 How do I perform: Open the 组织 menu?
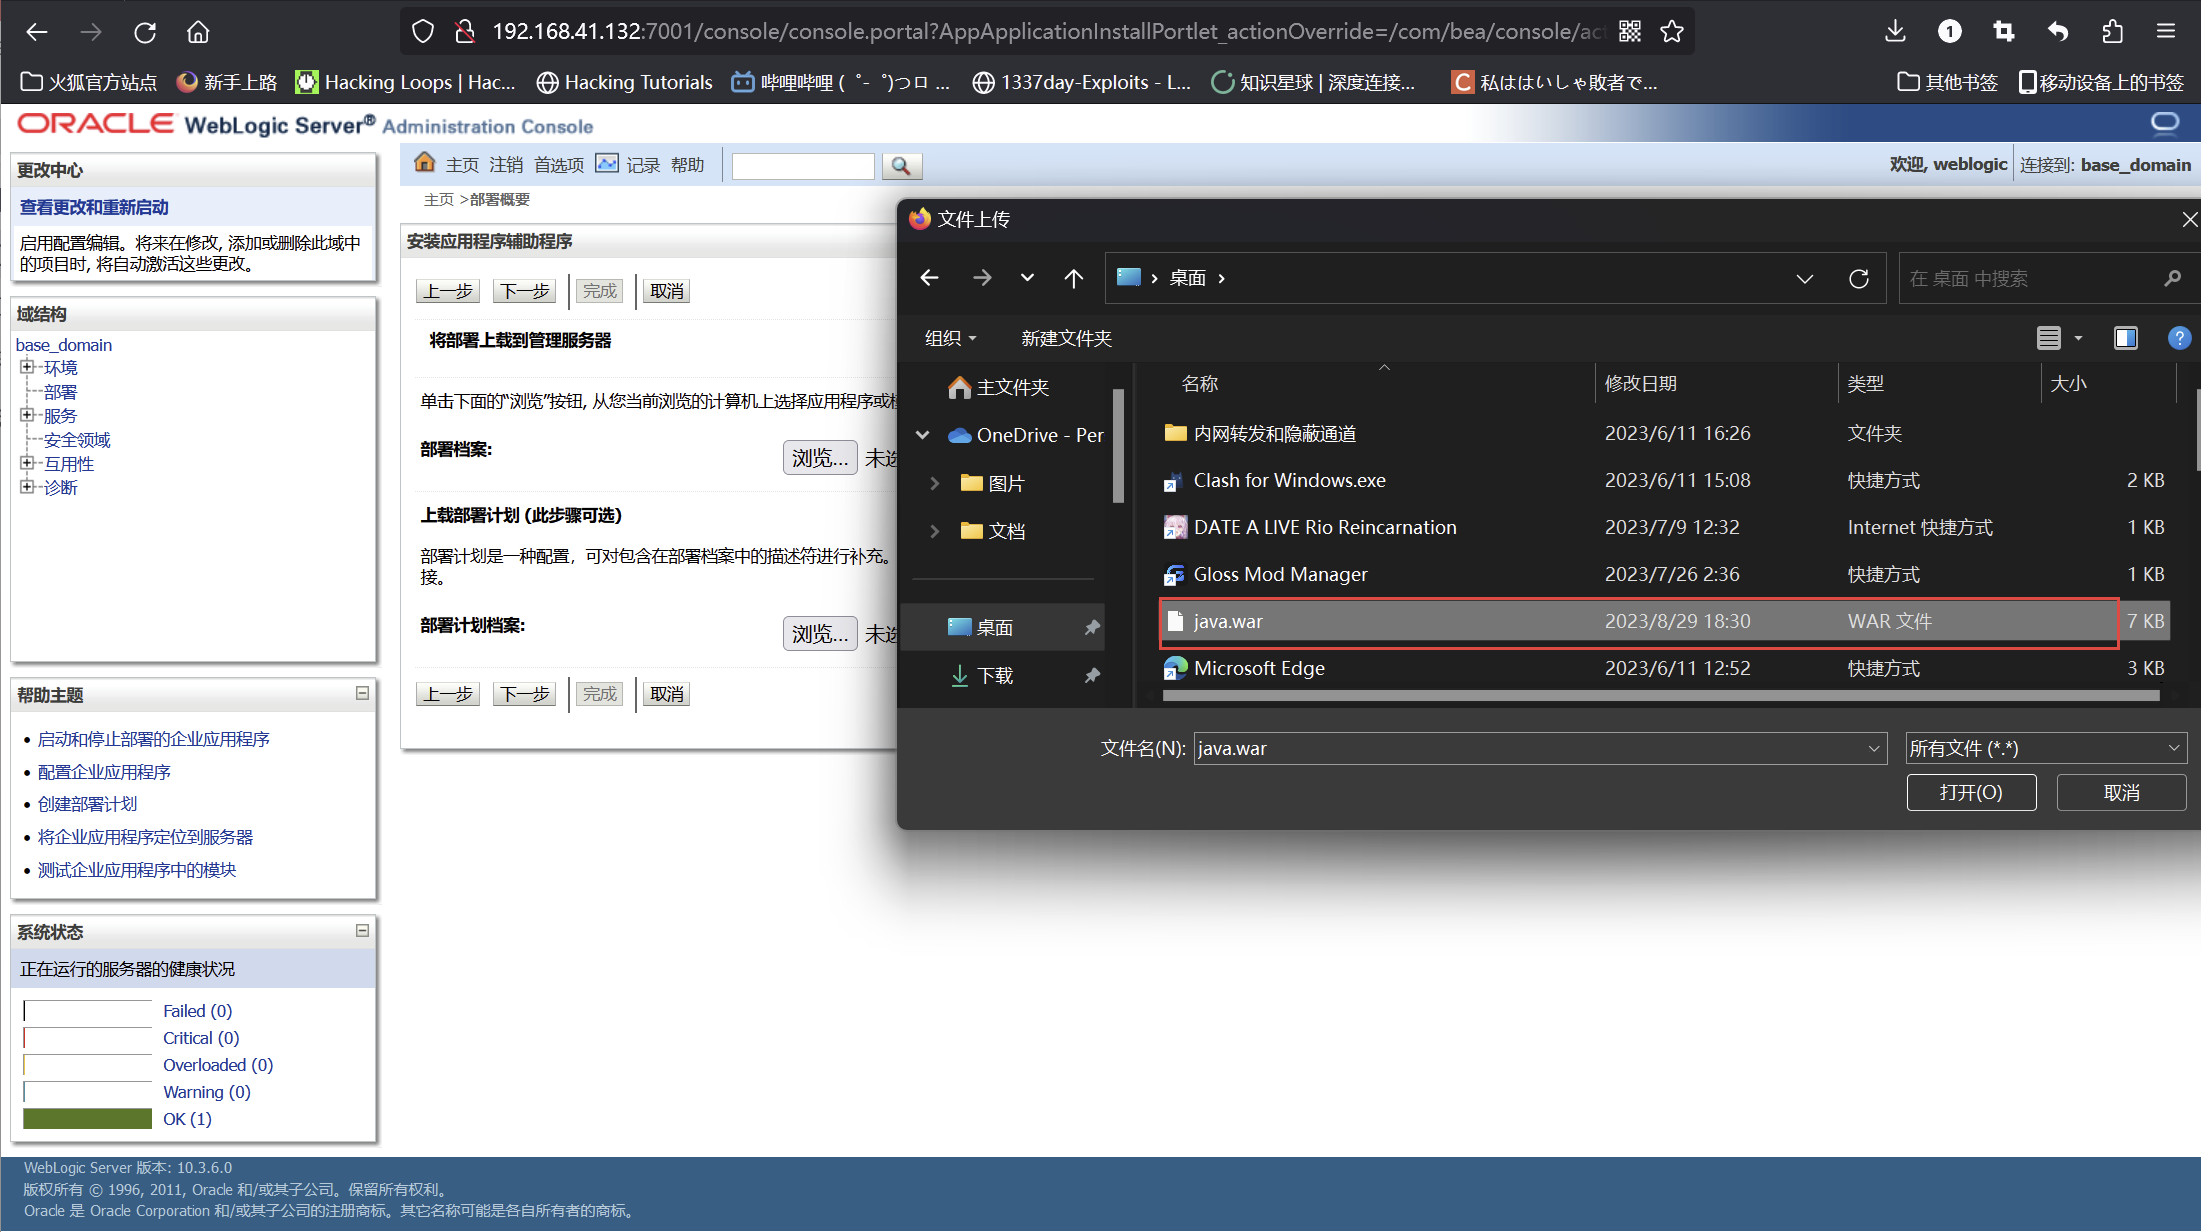(x=950, y=338)
